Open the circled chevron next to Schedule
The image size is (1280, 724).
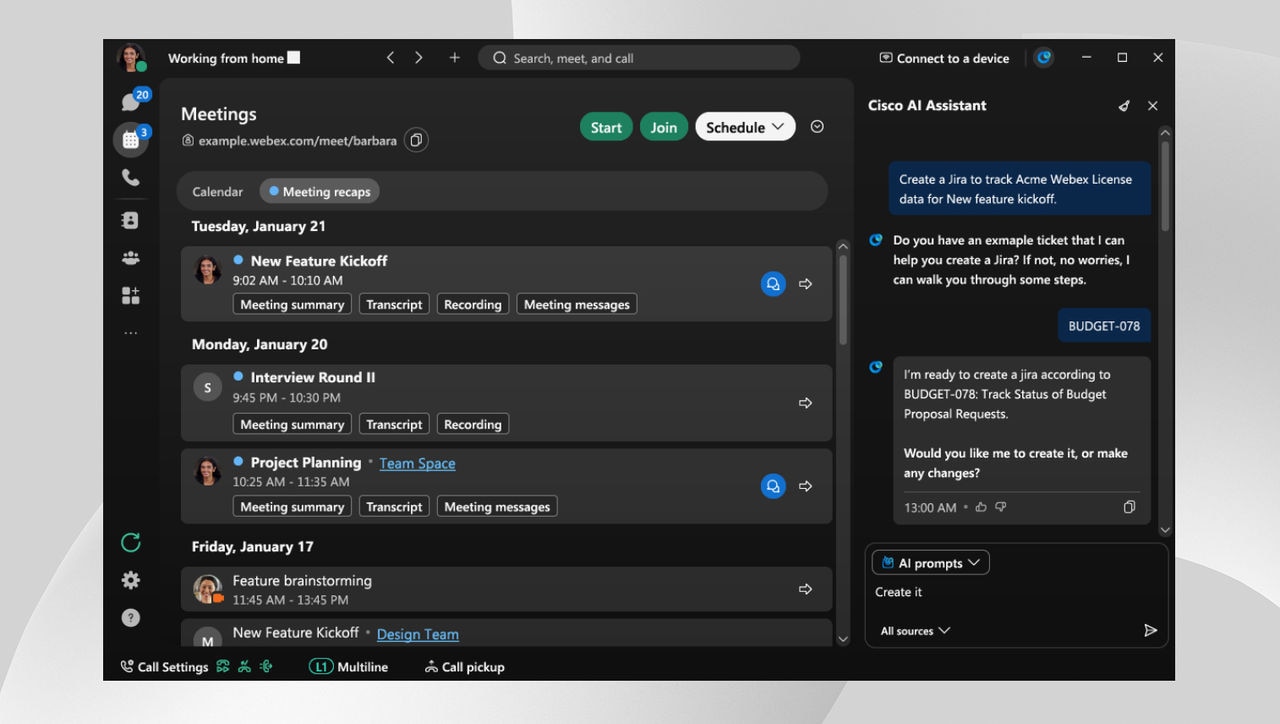pos(817,127)
